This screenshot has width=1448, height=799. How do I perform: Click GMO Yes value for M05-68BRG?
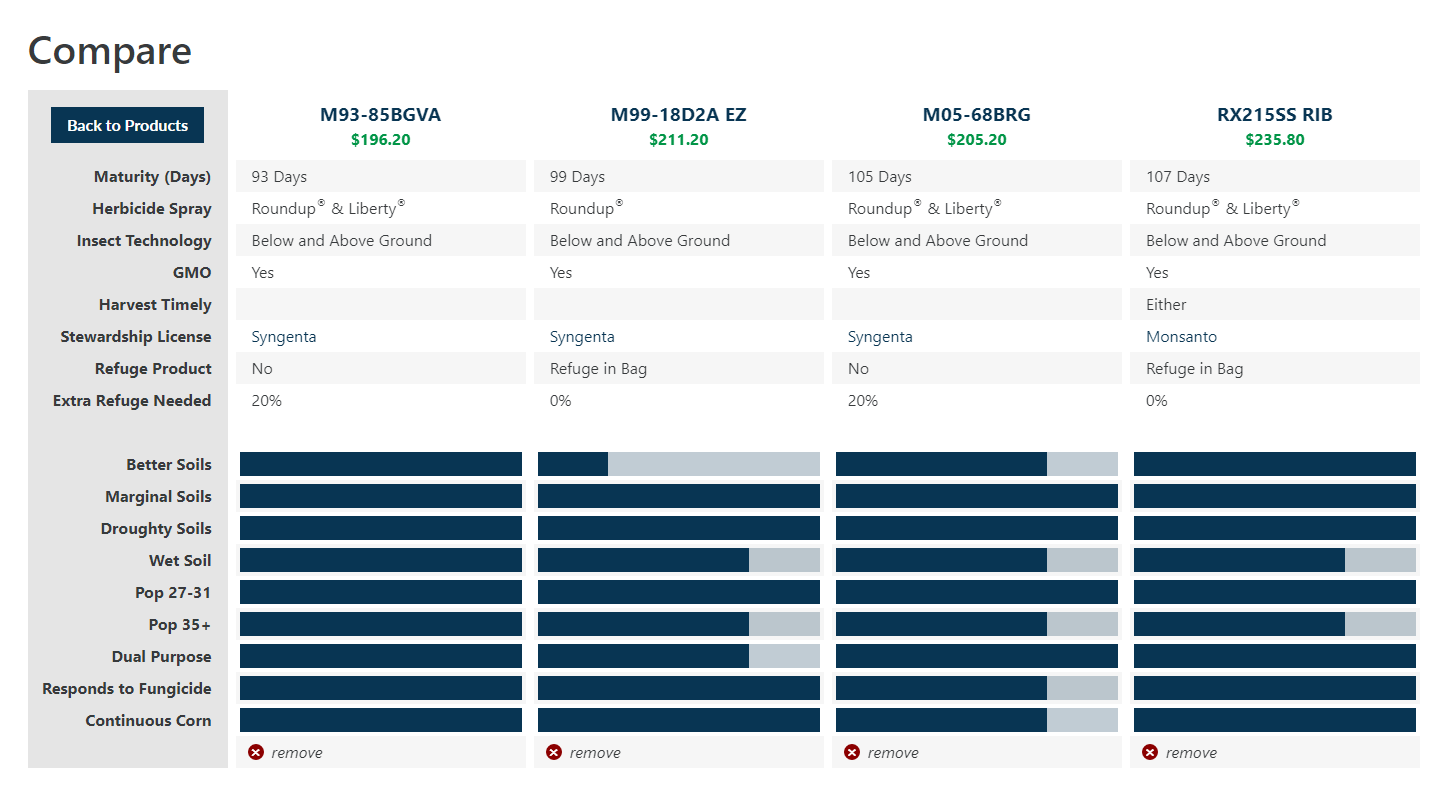(859, 273)
